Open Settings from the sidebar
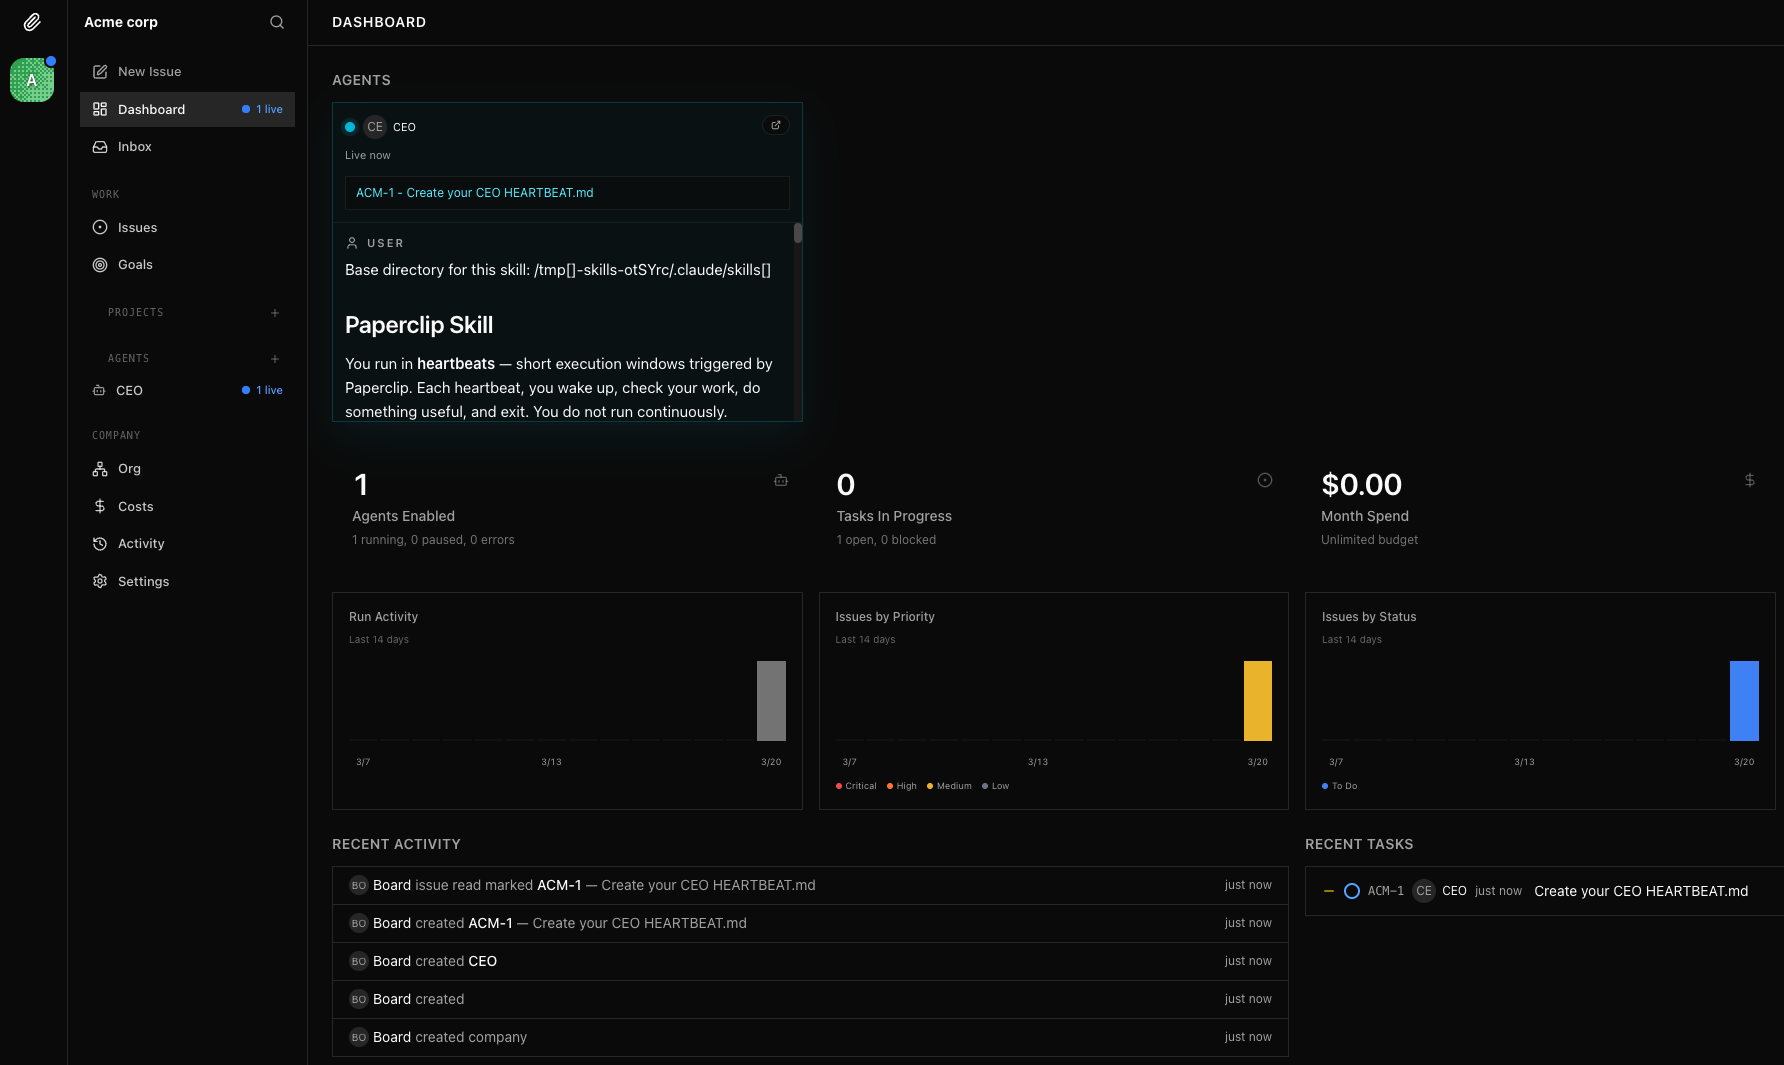The width and height of the screenshot is (1784, 1065). (x=143, y=581)
